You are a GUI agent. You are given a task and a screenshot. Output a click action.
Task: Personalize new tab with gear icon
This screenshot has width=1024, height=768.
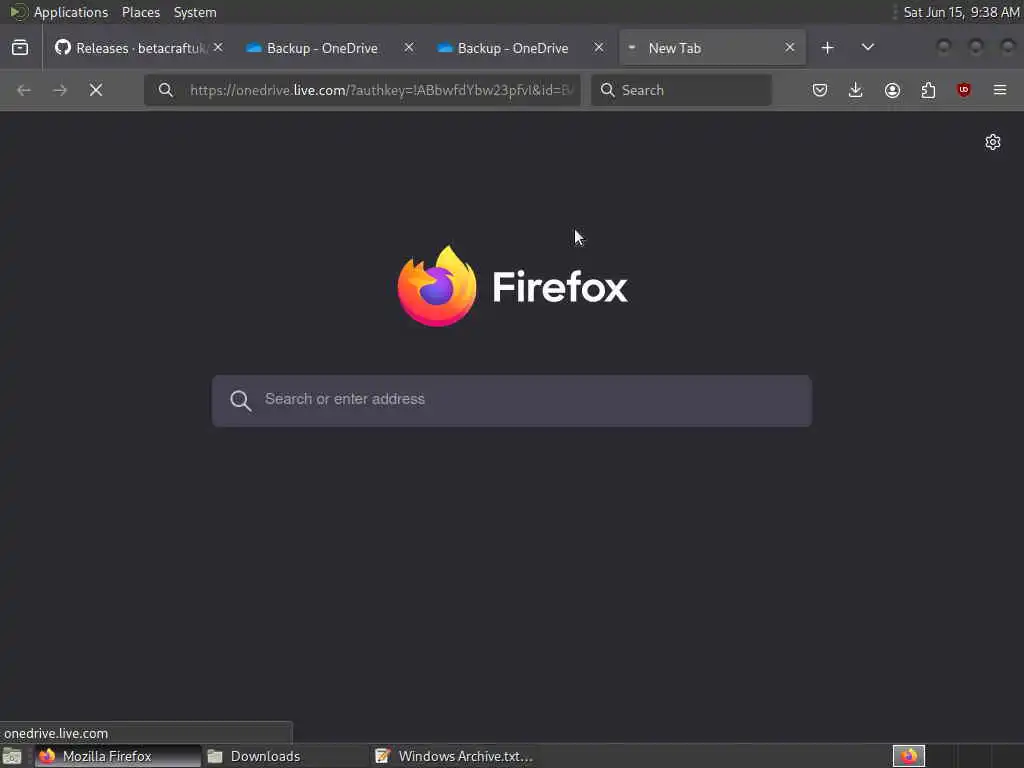pyautogui.click(x=993, y=142)
